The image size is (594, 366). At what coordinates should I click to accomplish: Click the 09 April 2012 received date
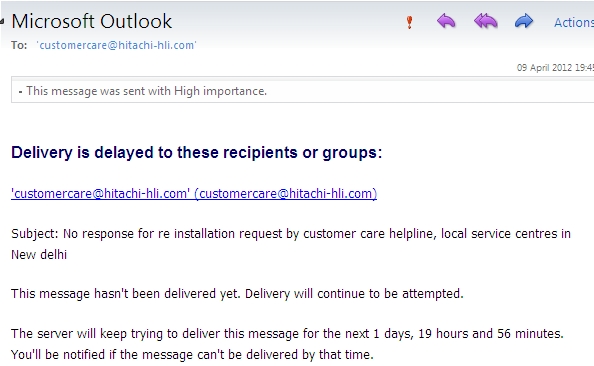coord(555,68)
